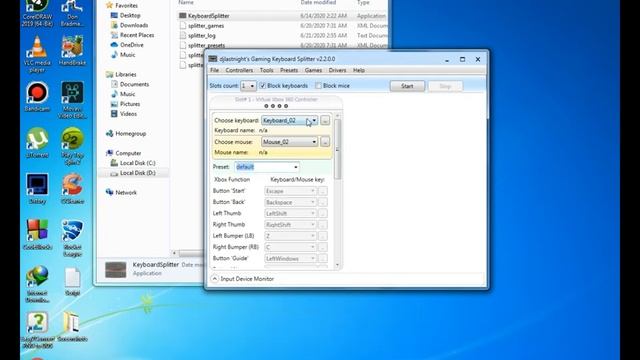Enable the Block mice checkbox
640x360 pixels.
318,86
